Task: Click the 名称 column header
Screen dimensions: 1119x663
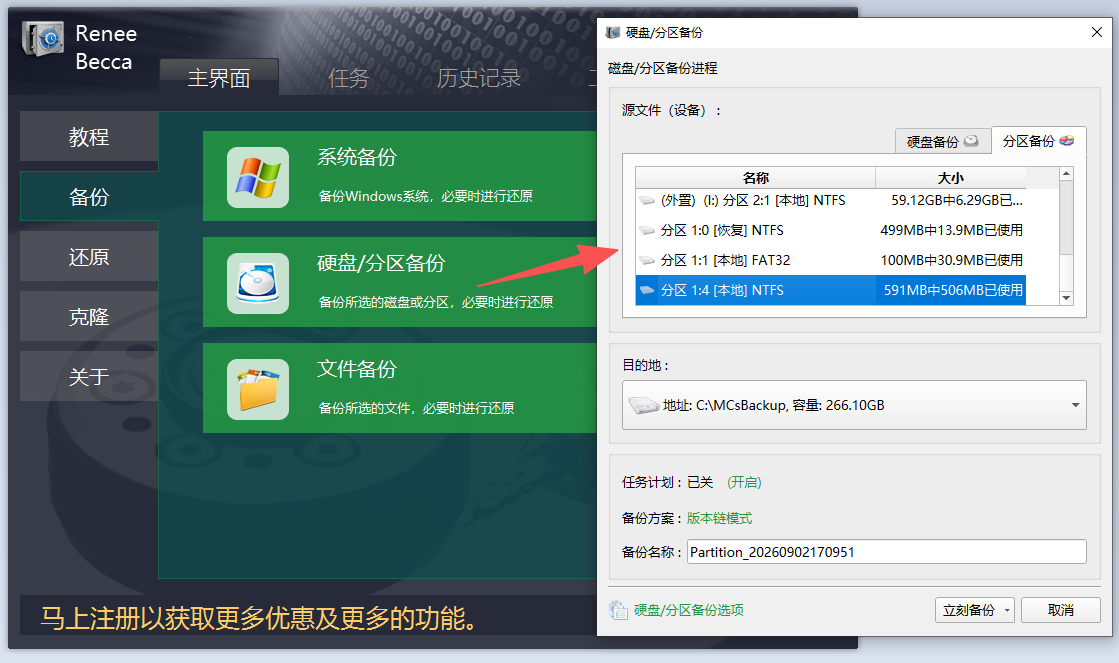Action: 755,178
